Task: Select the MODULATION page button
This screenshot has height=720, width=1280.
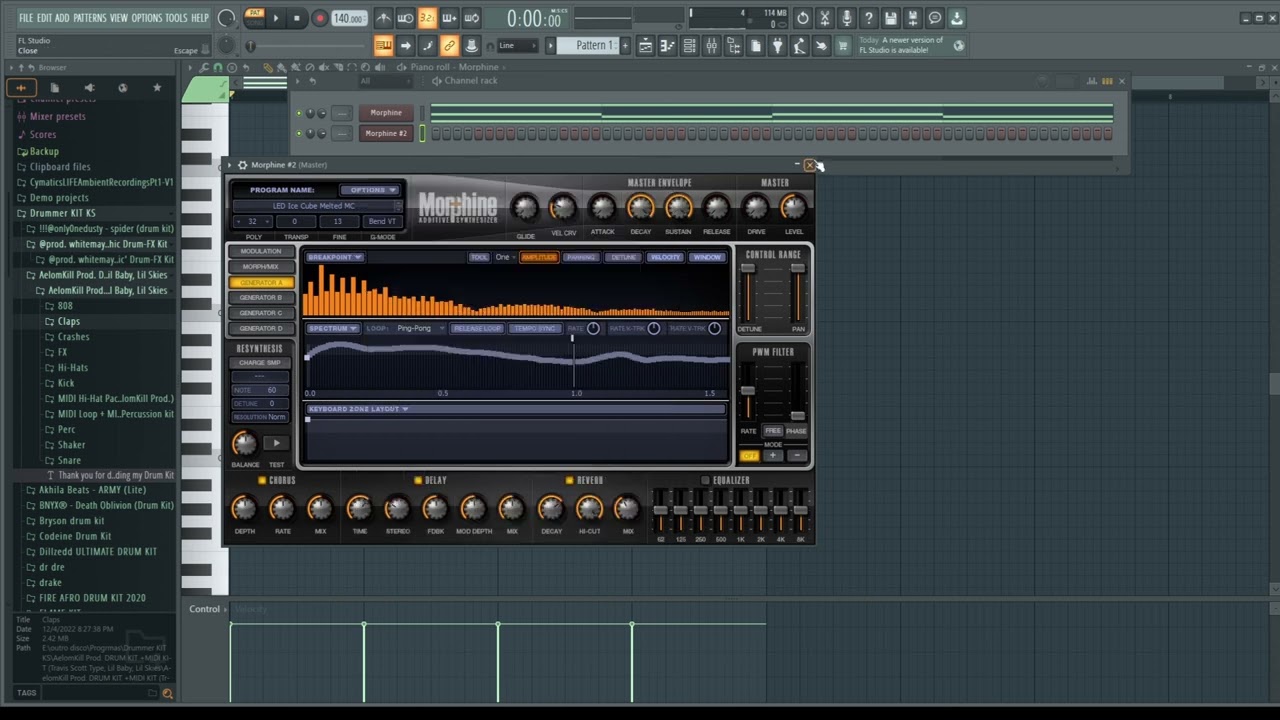Action: coord(260,251)
